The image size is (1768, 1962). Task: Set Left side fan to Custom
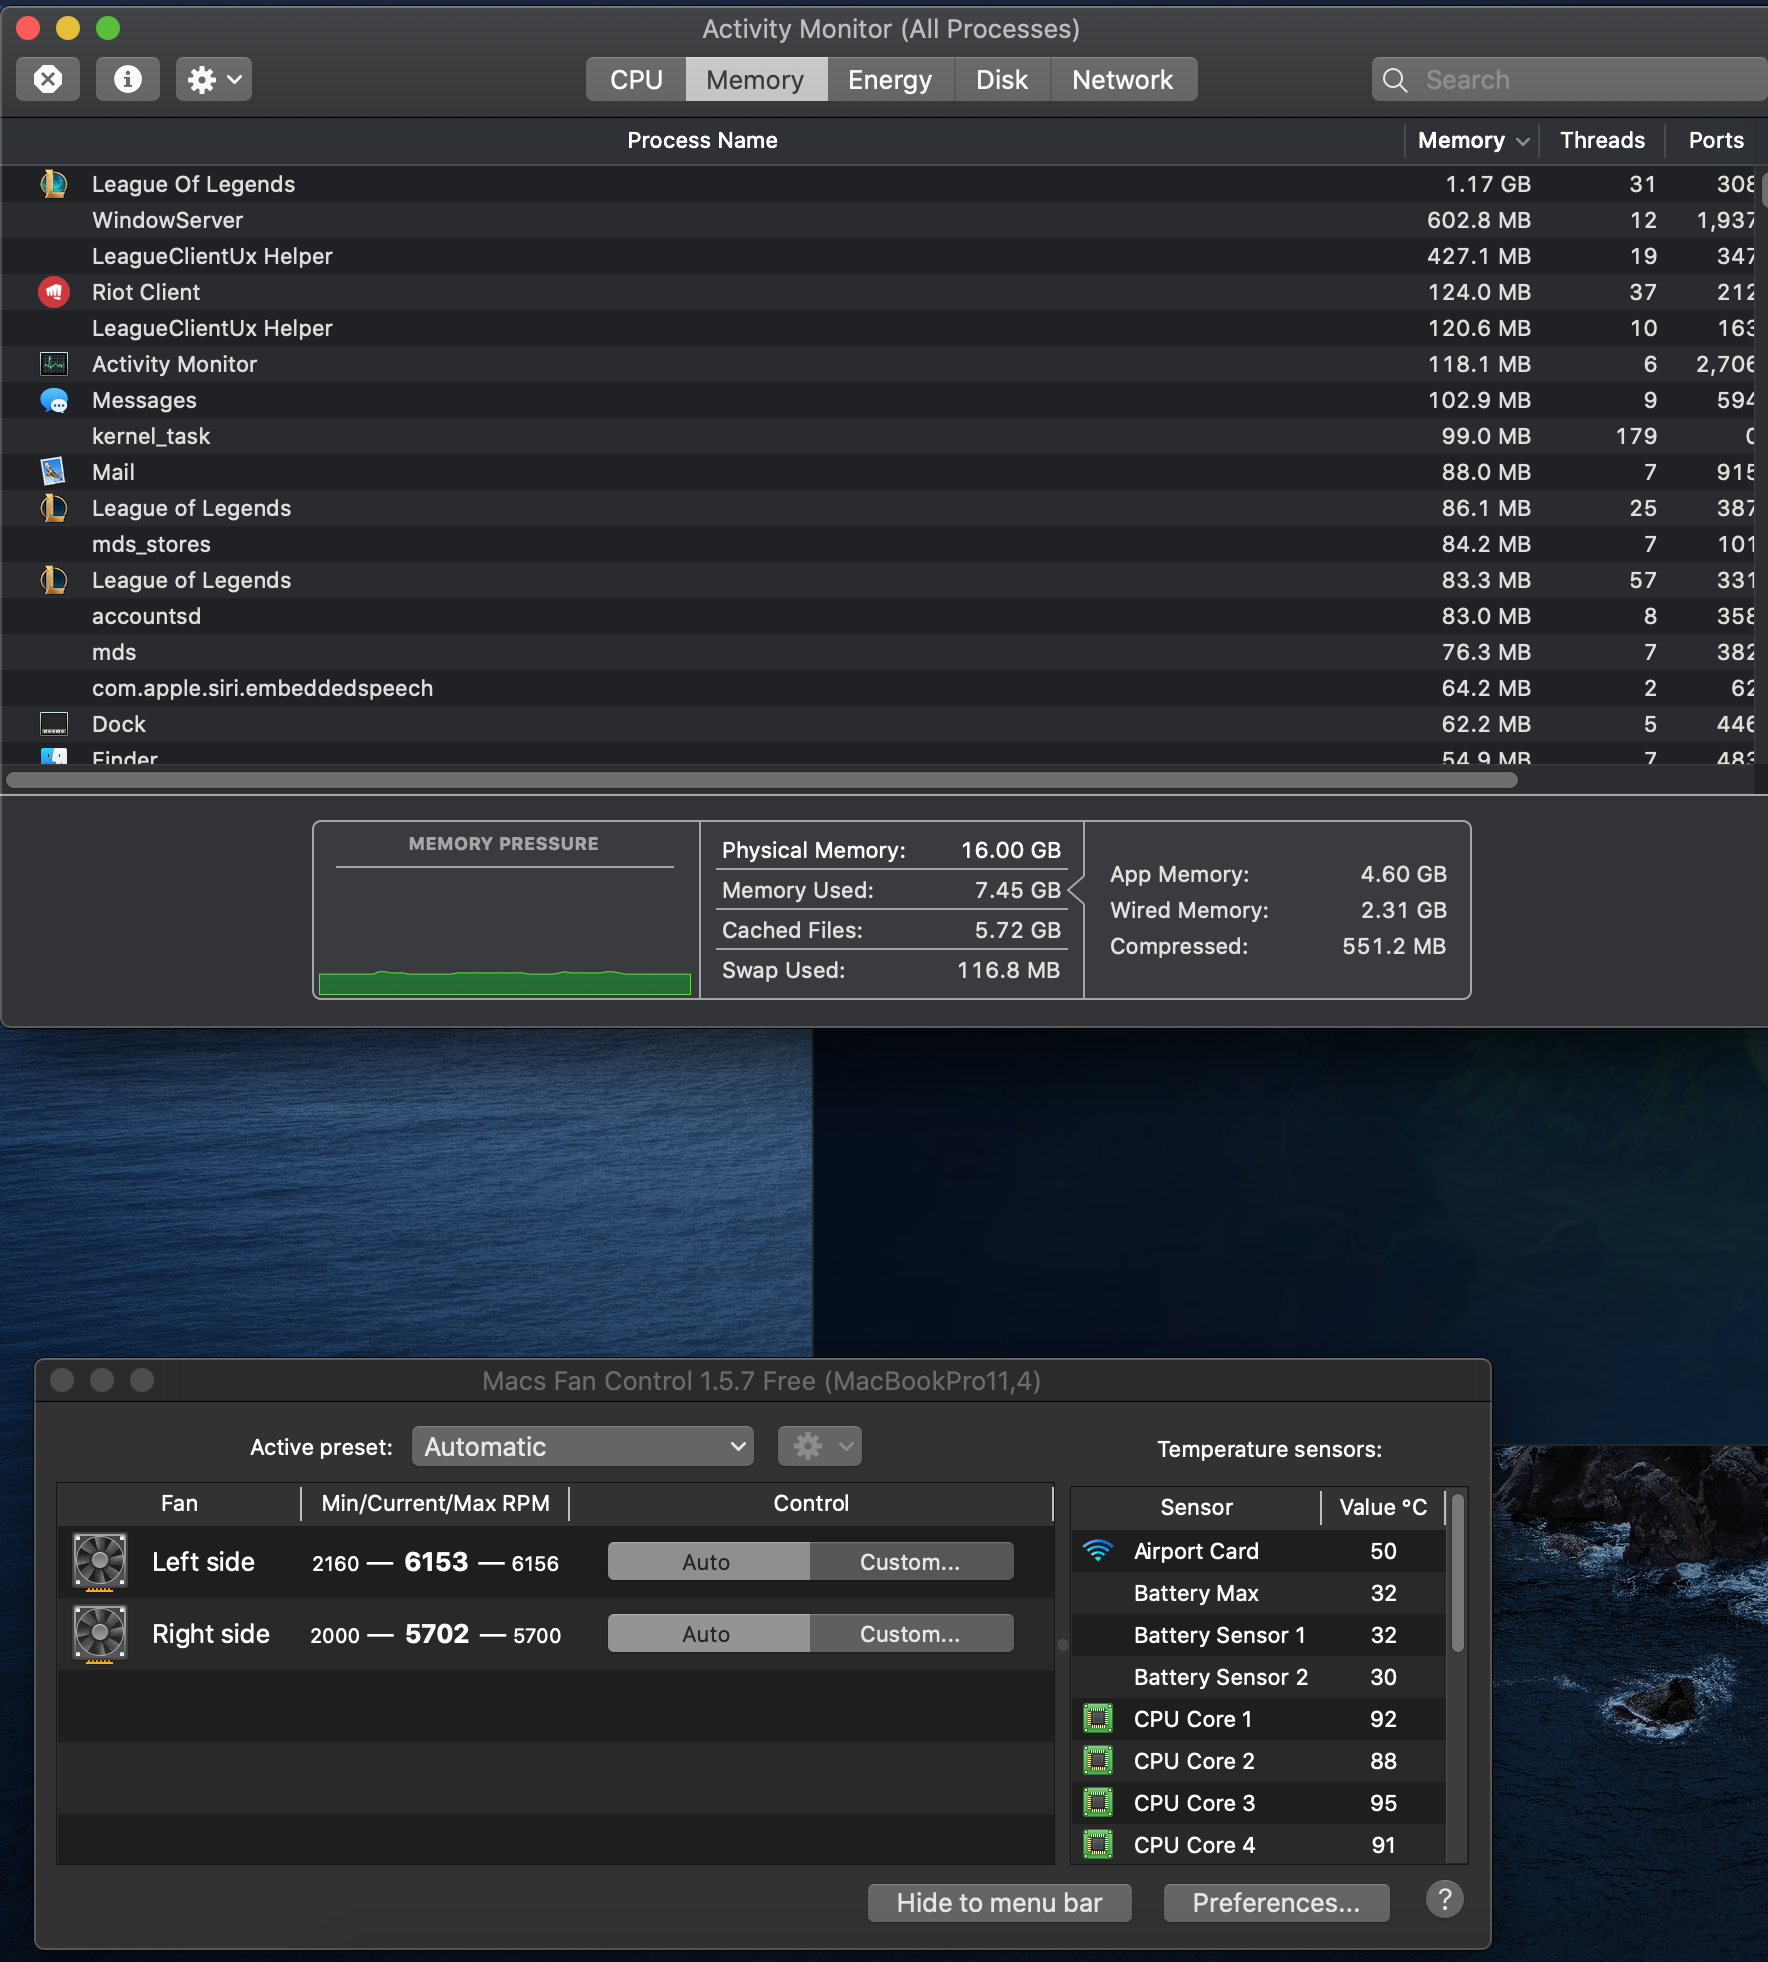[x=911, y=1561]
